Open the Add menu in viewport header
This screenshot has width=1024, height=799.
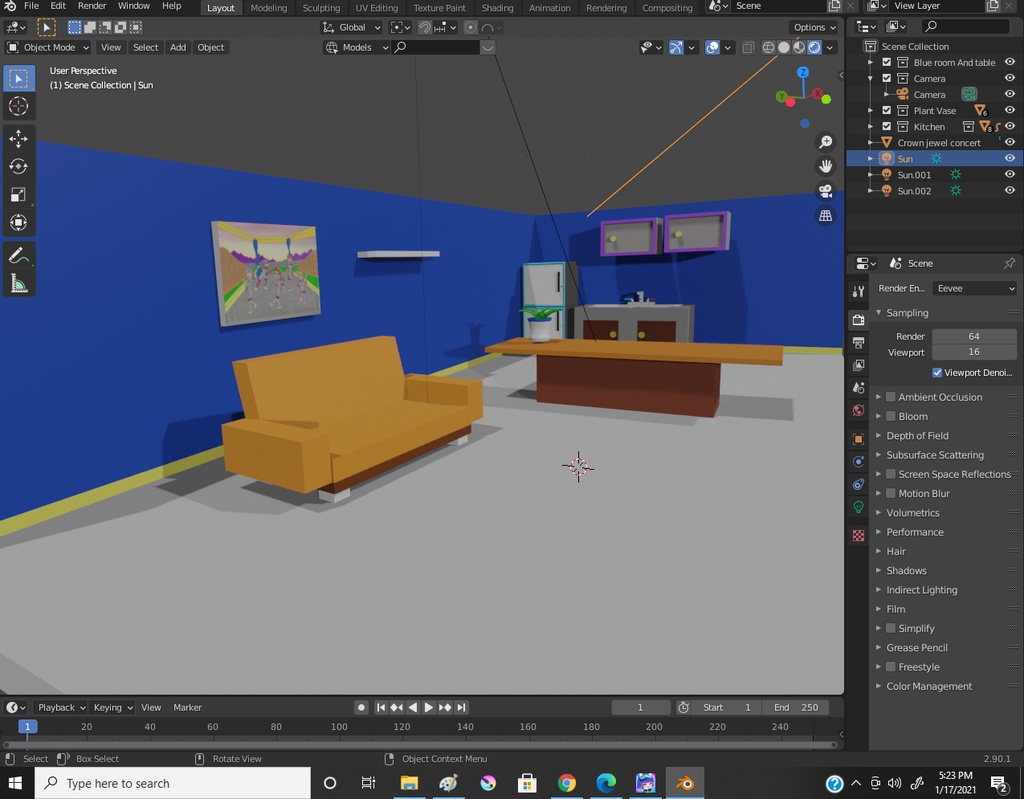point(178,48)
